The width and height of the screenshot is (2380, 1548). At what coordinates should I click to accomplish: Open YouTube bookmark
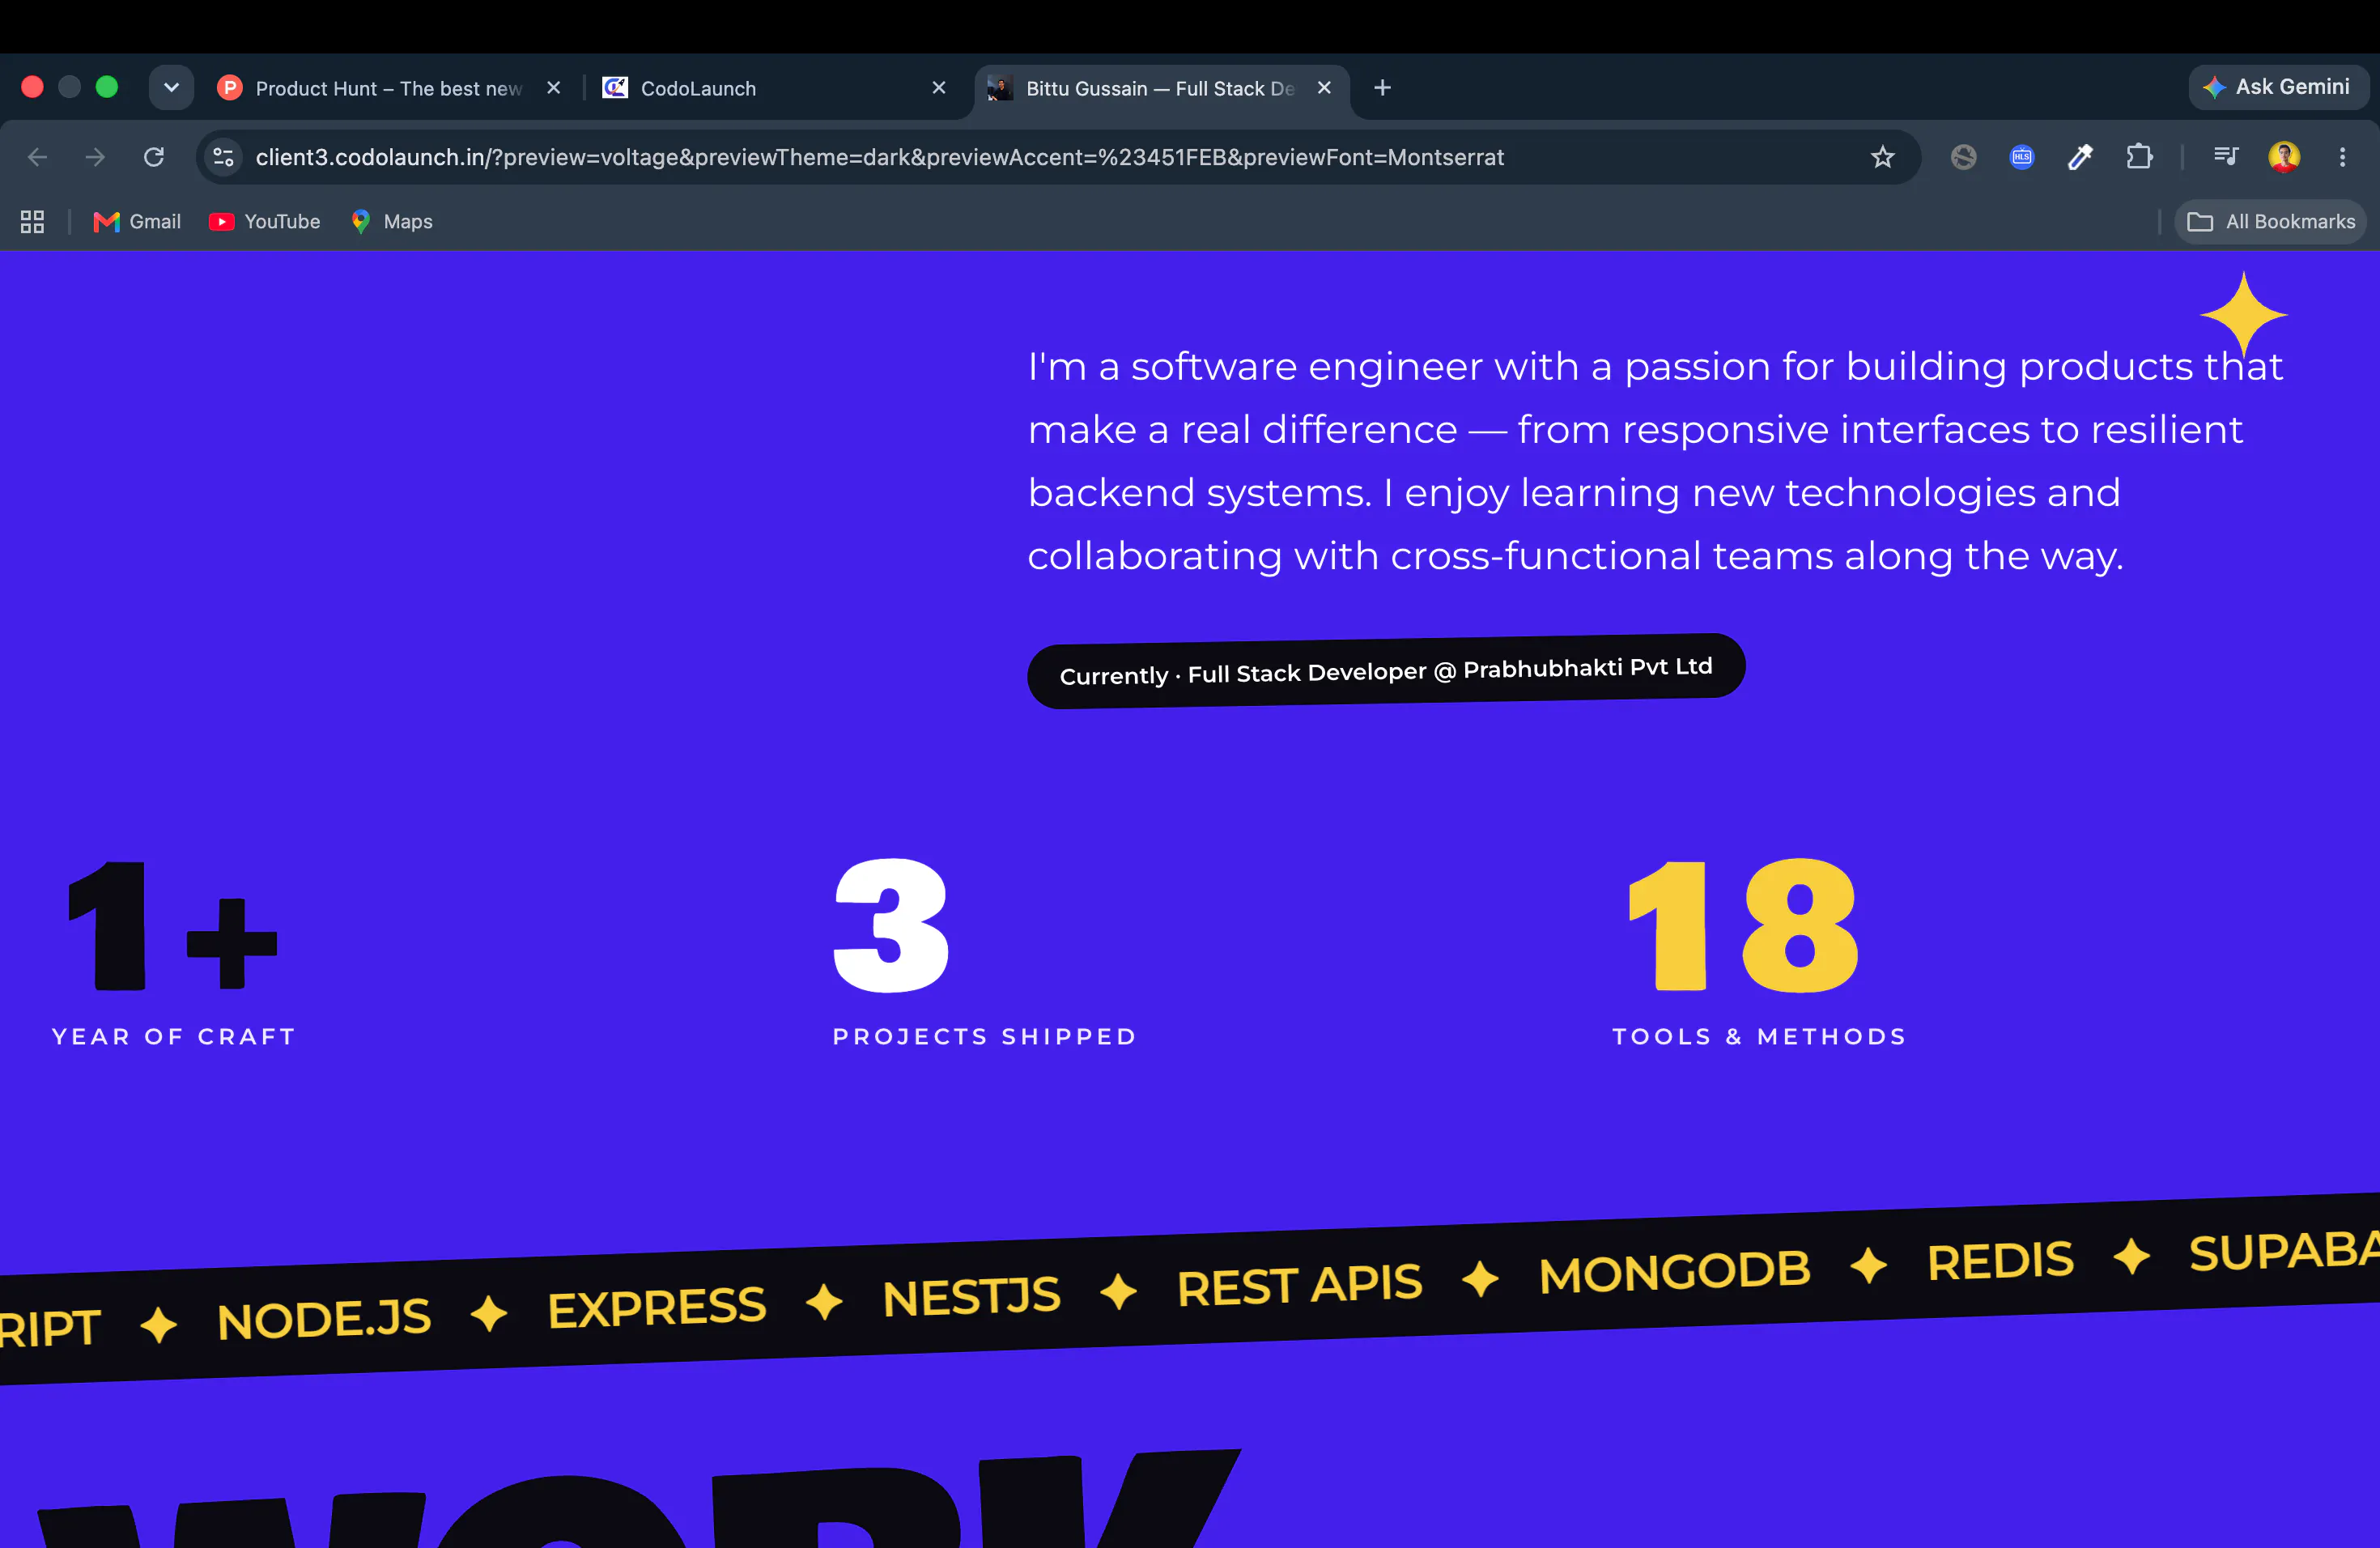(264, 222)
